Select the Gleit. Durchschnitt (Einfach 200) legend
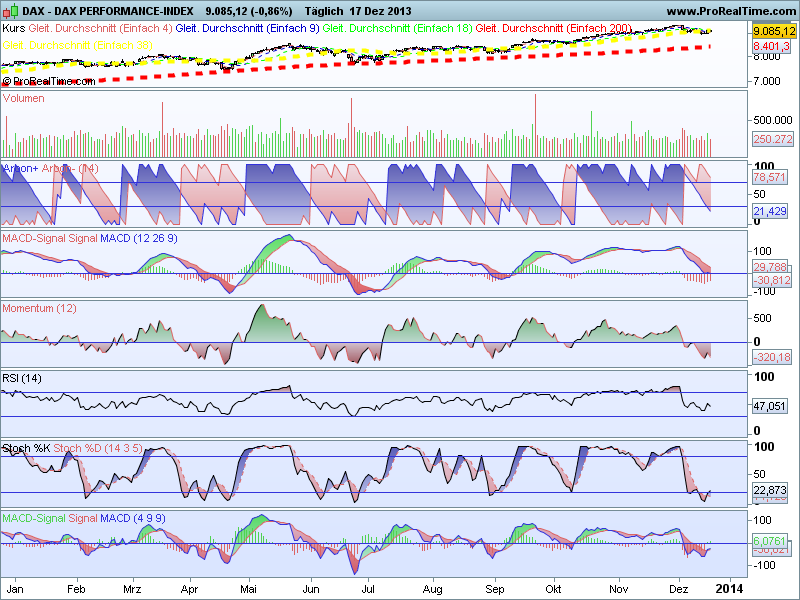The width and height of the screenshot is (800, 600). click(x=554, y=28)
